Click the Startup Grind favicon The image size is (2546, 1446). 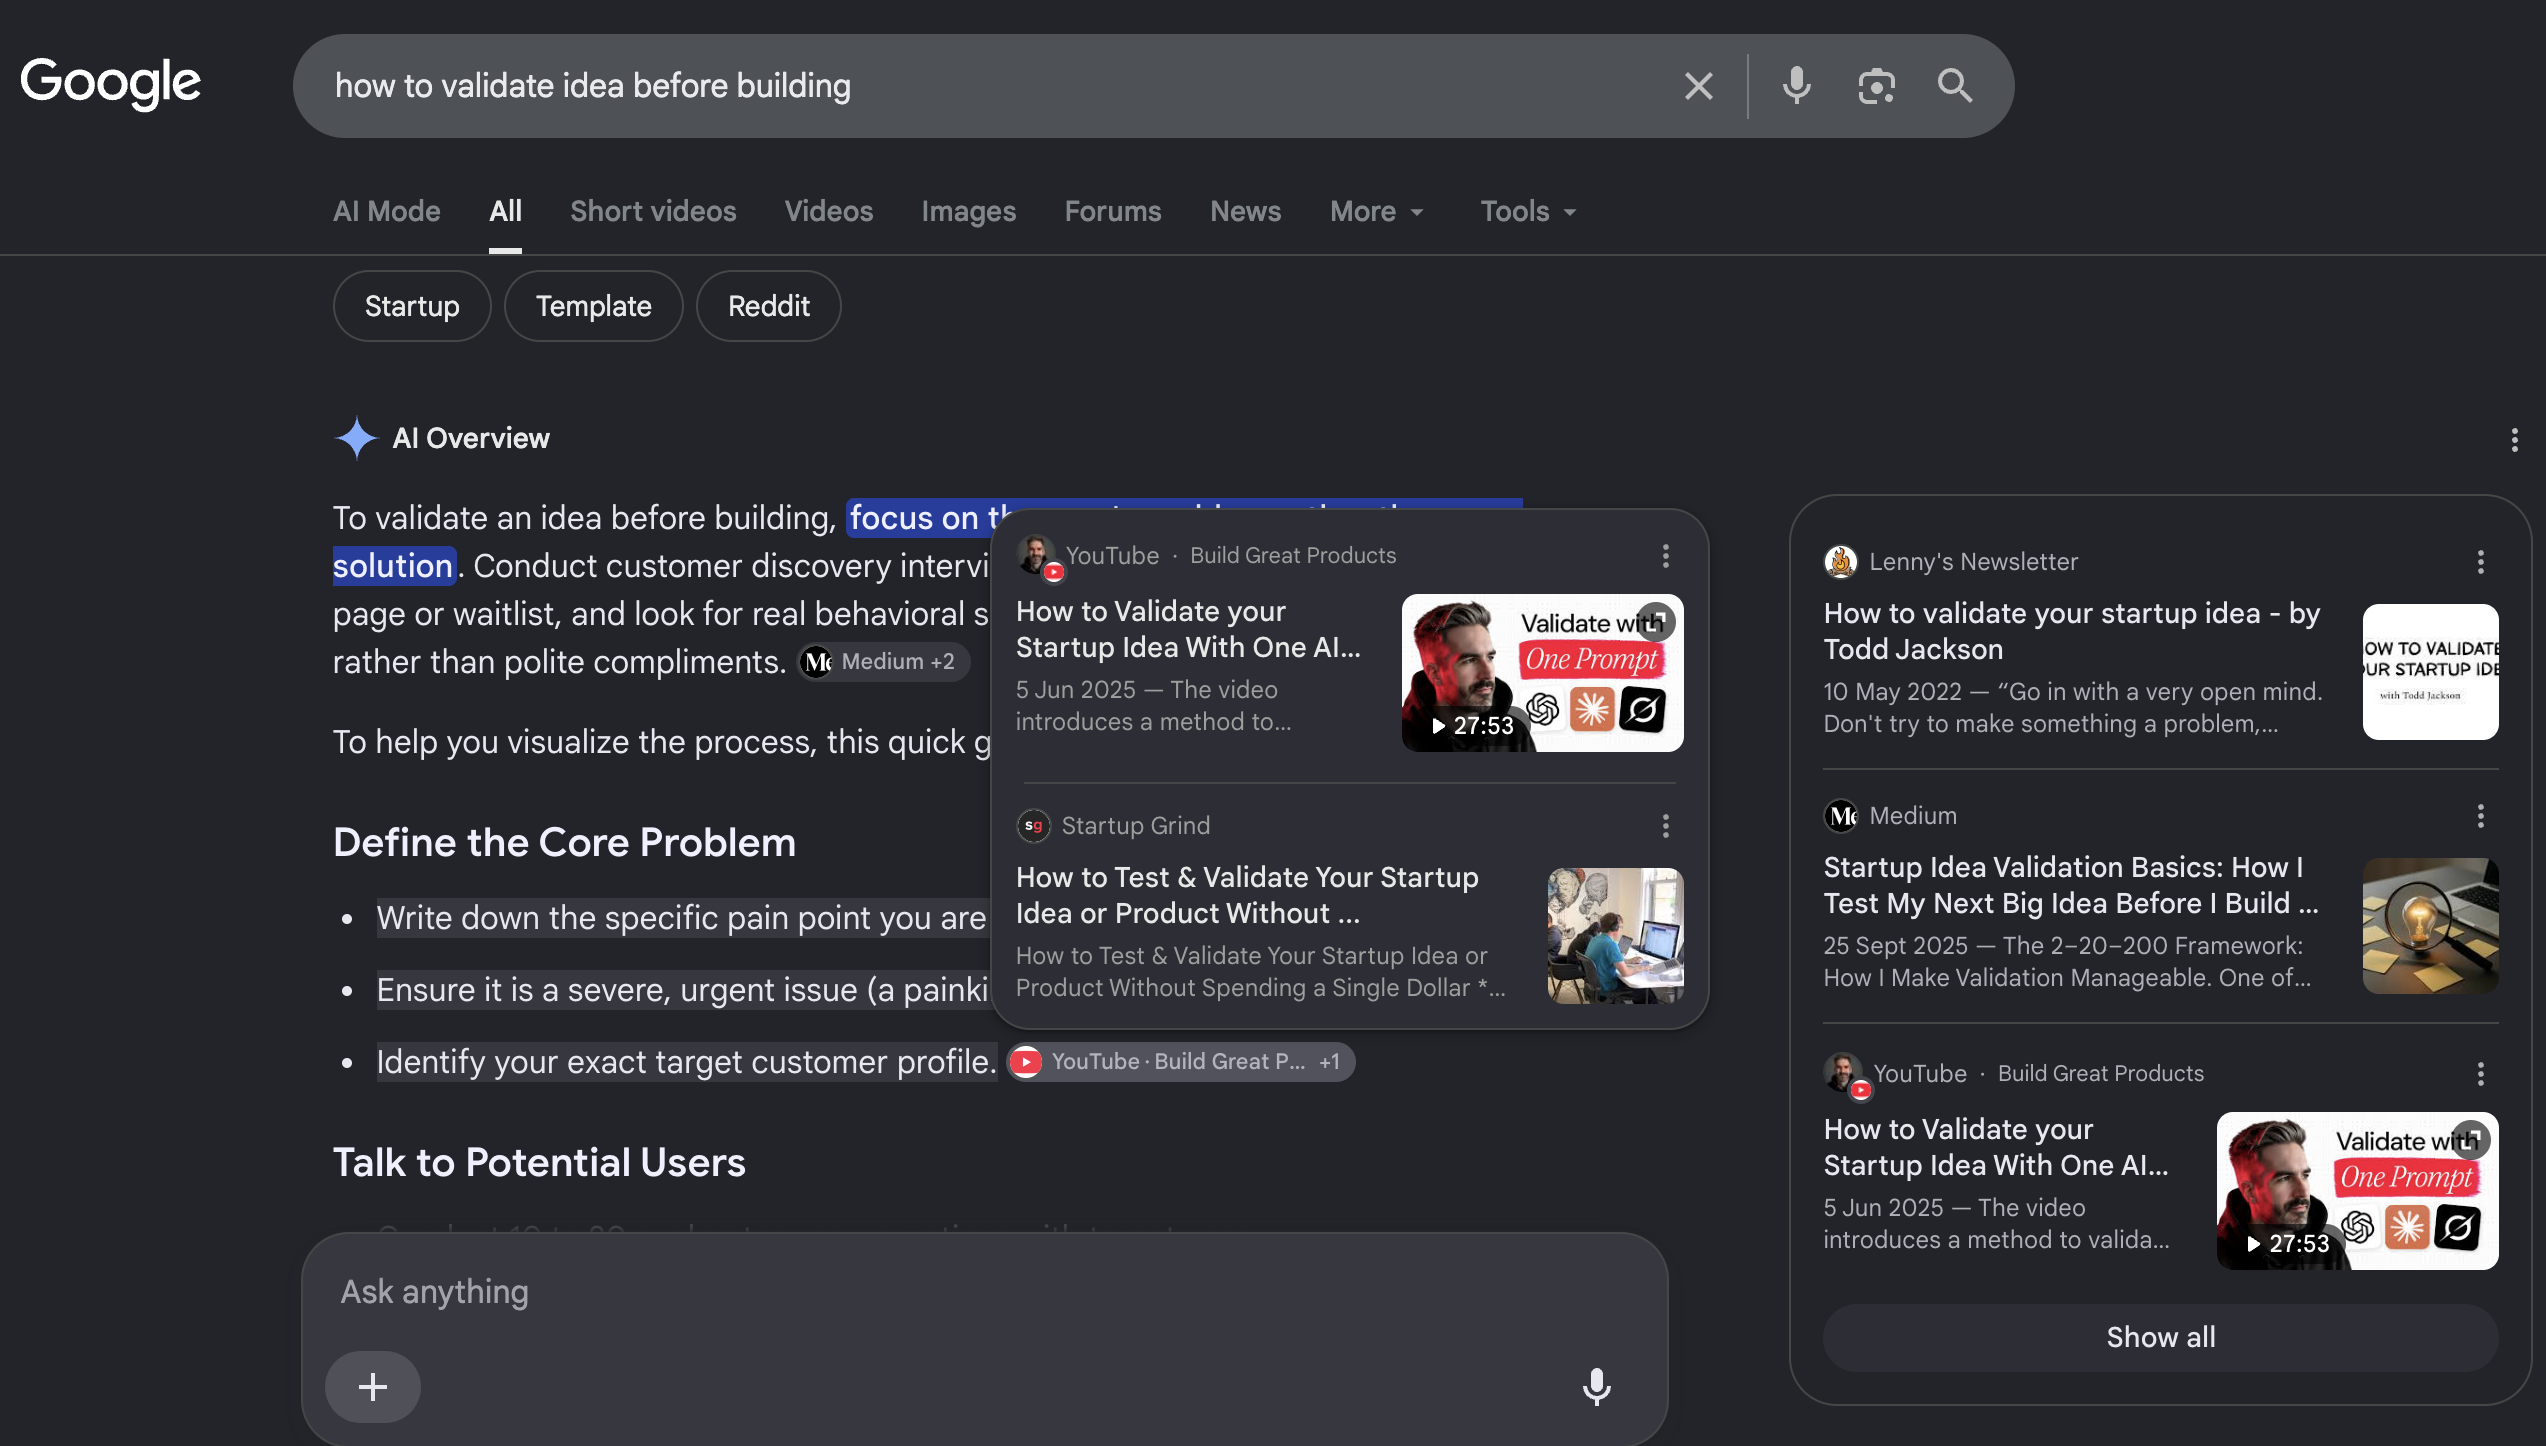pos(1034,826)
